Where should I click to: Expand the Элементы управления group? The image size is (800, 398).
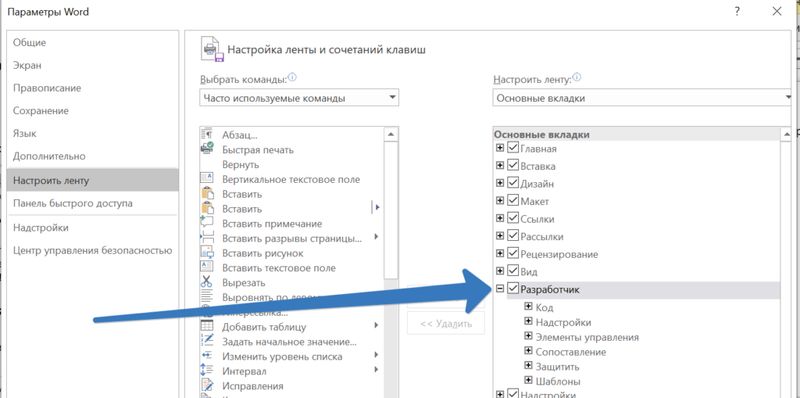point(529,337)
